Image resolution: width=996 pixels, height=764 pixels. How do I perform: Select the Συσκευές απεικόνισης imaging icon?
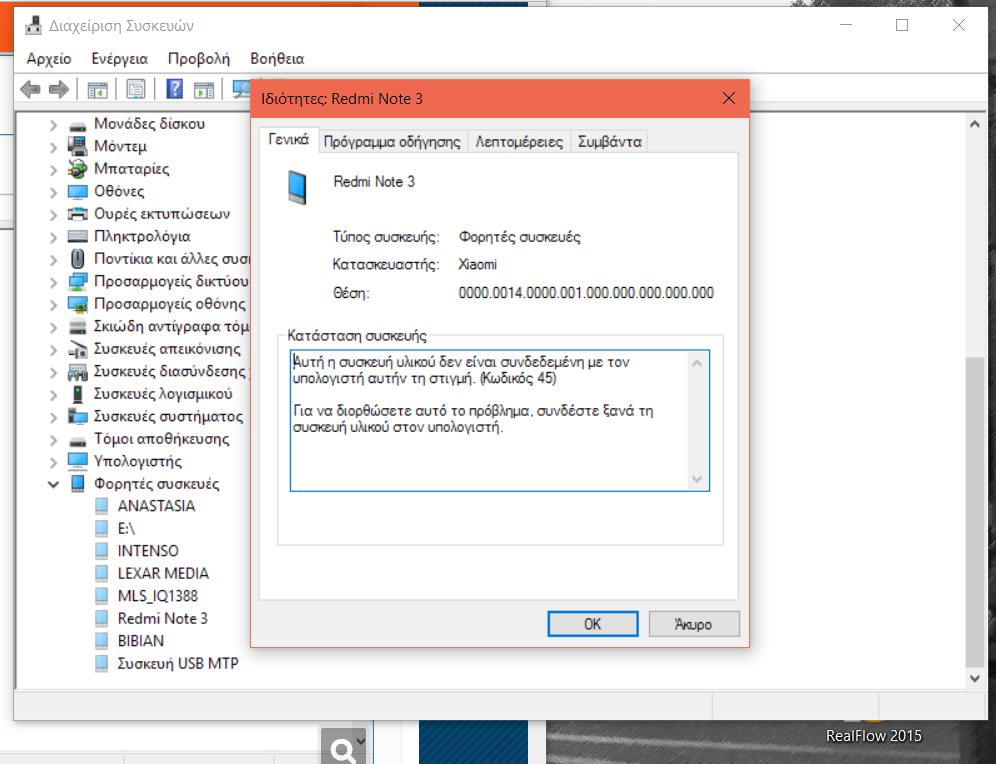(77, 349)
